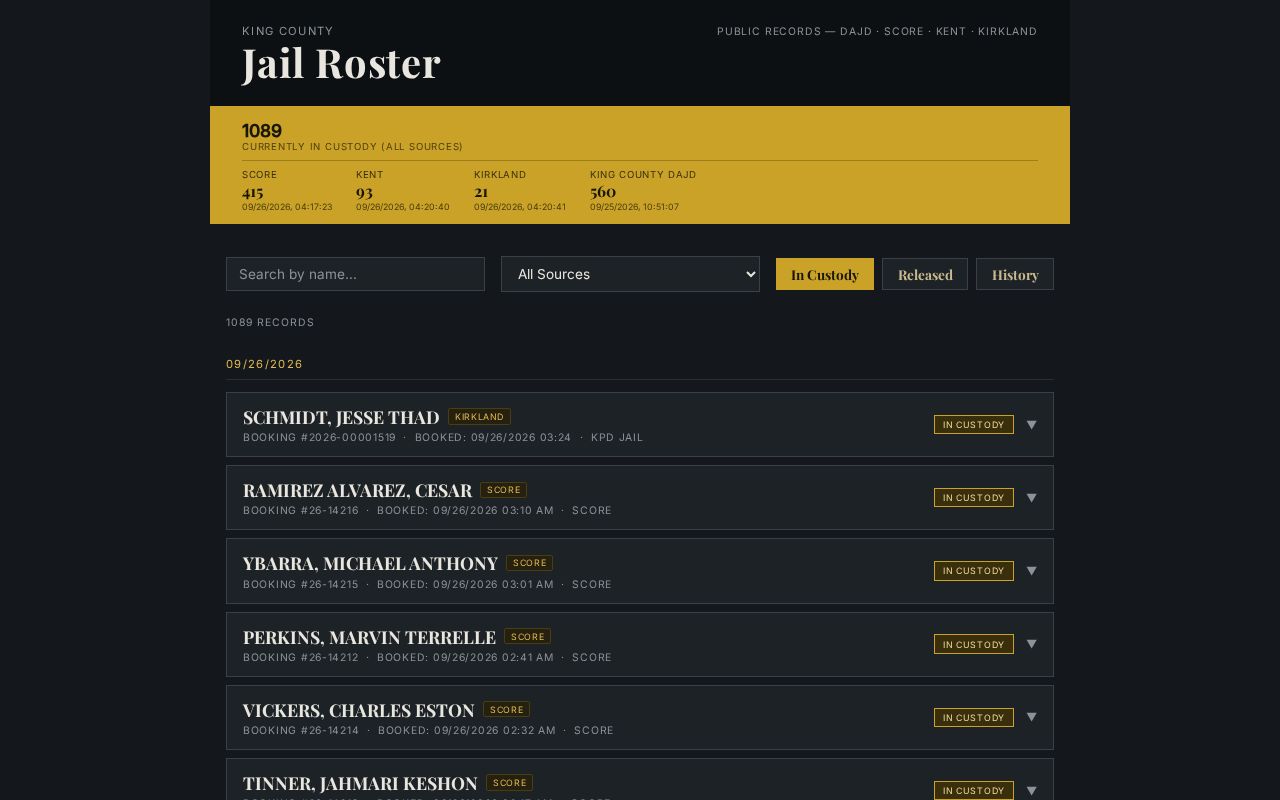
Task: Open the All Sources dropdown
Action: (x=630, y=274)
